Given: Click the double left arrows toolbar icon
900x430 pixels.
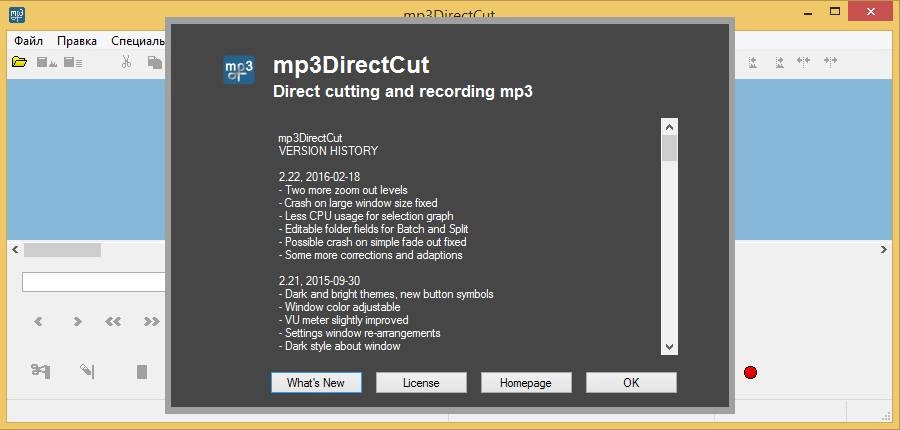Looking at the screenshot, I should coord(804,61).
